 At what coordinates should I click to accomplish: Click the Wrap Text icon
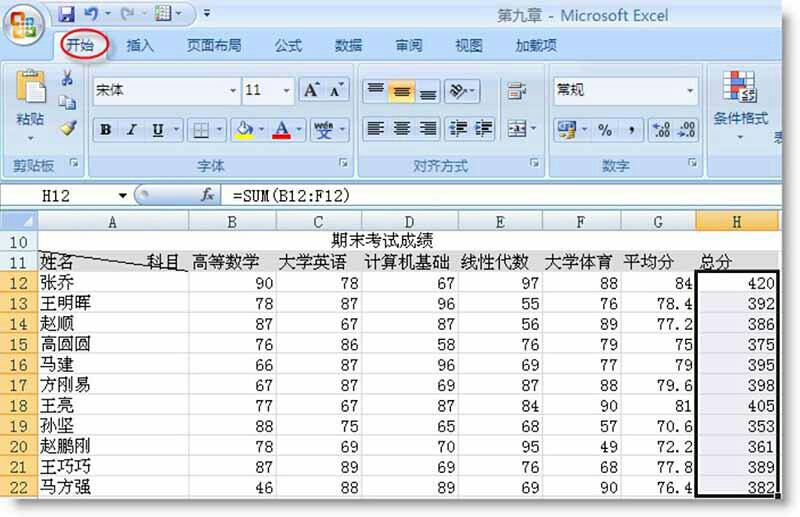[517, 91]
